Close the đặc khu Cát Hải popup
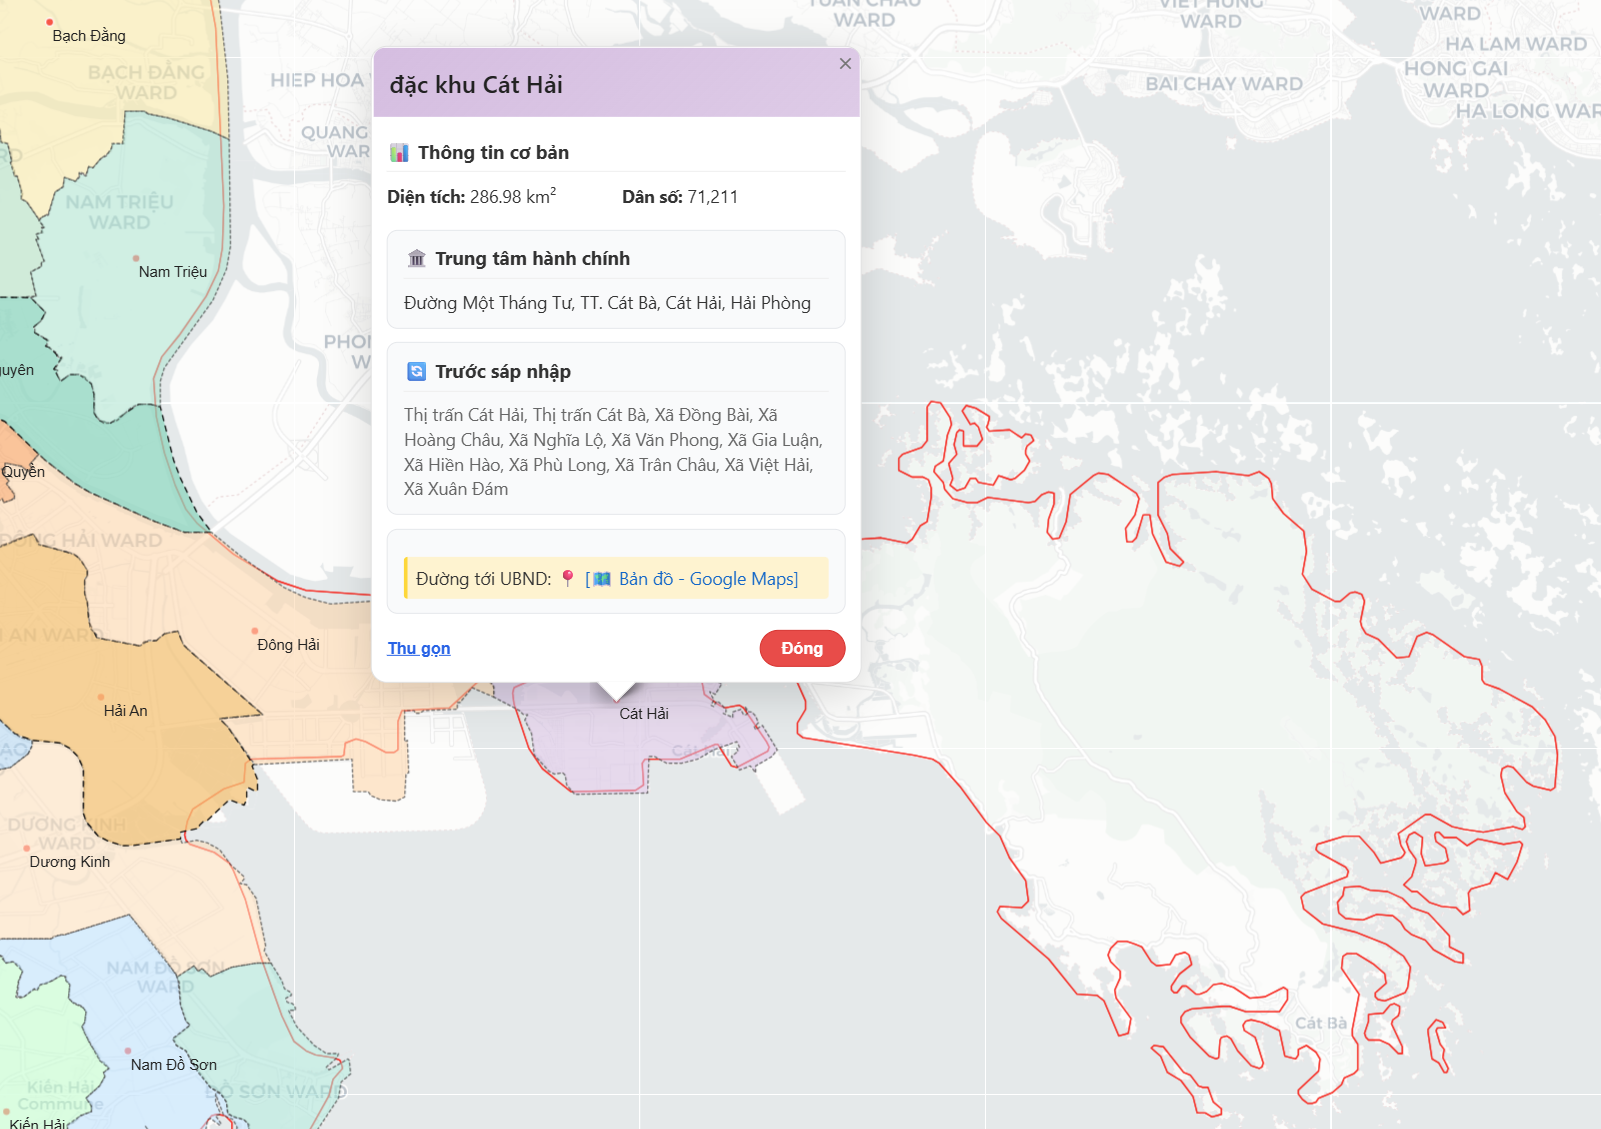The height and width of the screenshot is (1129, 1601). 845,64
